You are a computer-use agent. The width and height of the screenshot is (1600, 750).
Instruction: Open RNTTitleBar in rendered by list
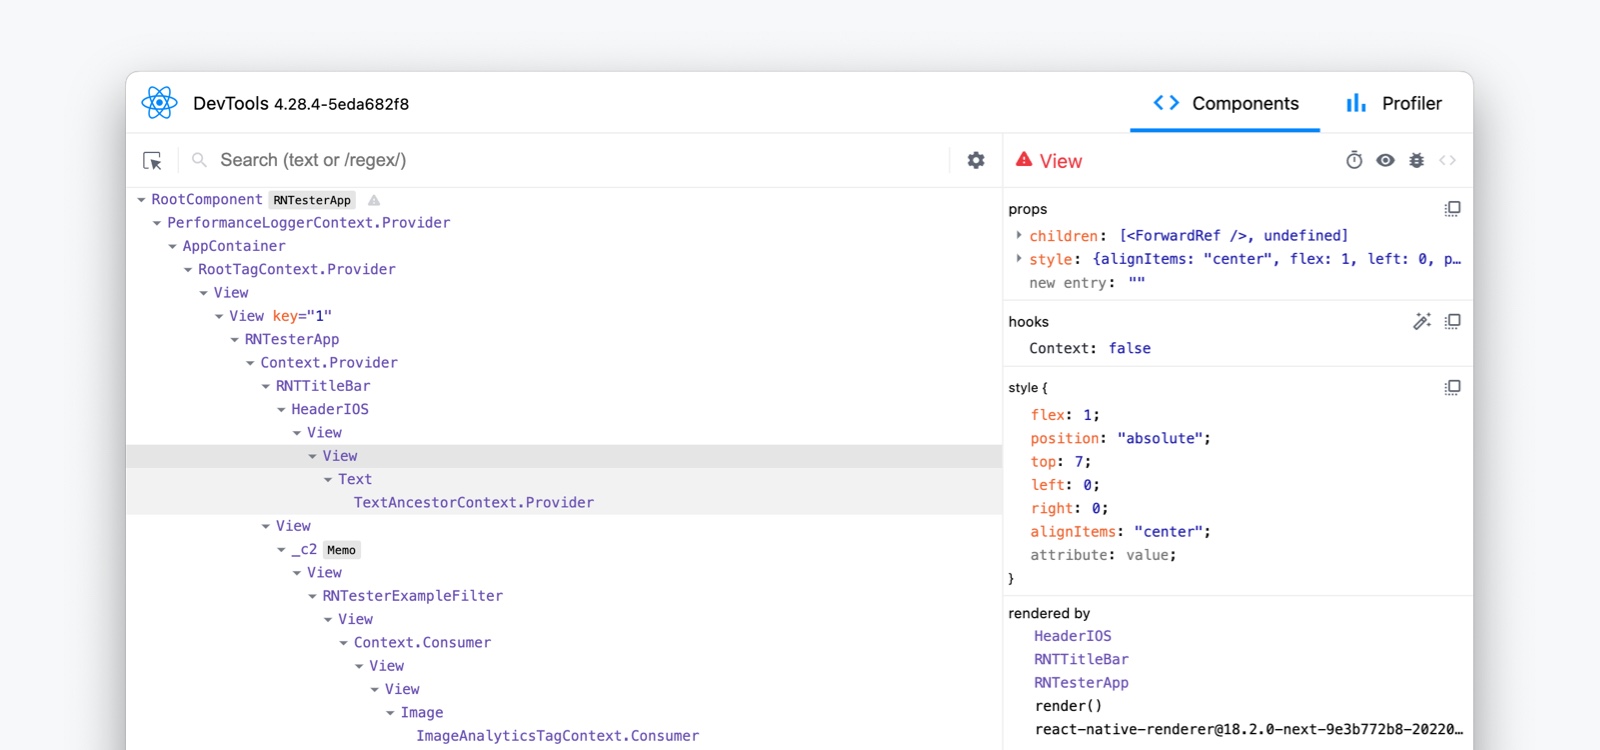tap(1081, 660)
